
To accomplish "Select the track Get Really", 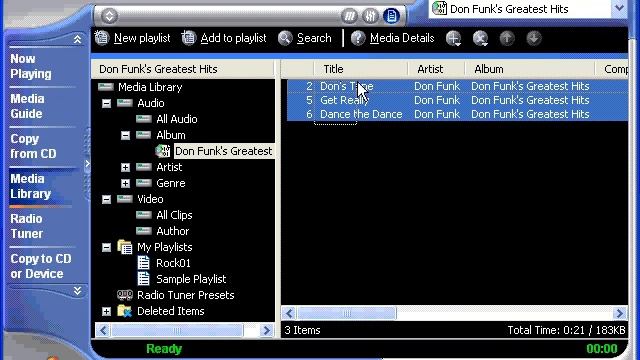I will pos(344,100).
